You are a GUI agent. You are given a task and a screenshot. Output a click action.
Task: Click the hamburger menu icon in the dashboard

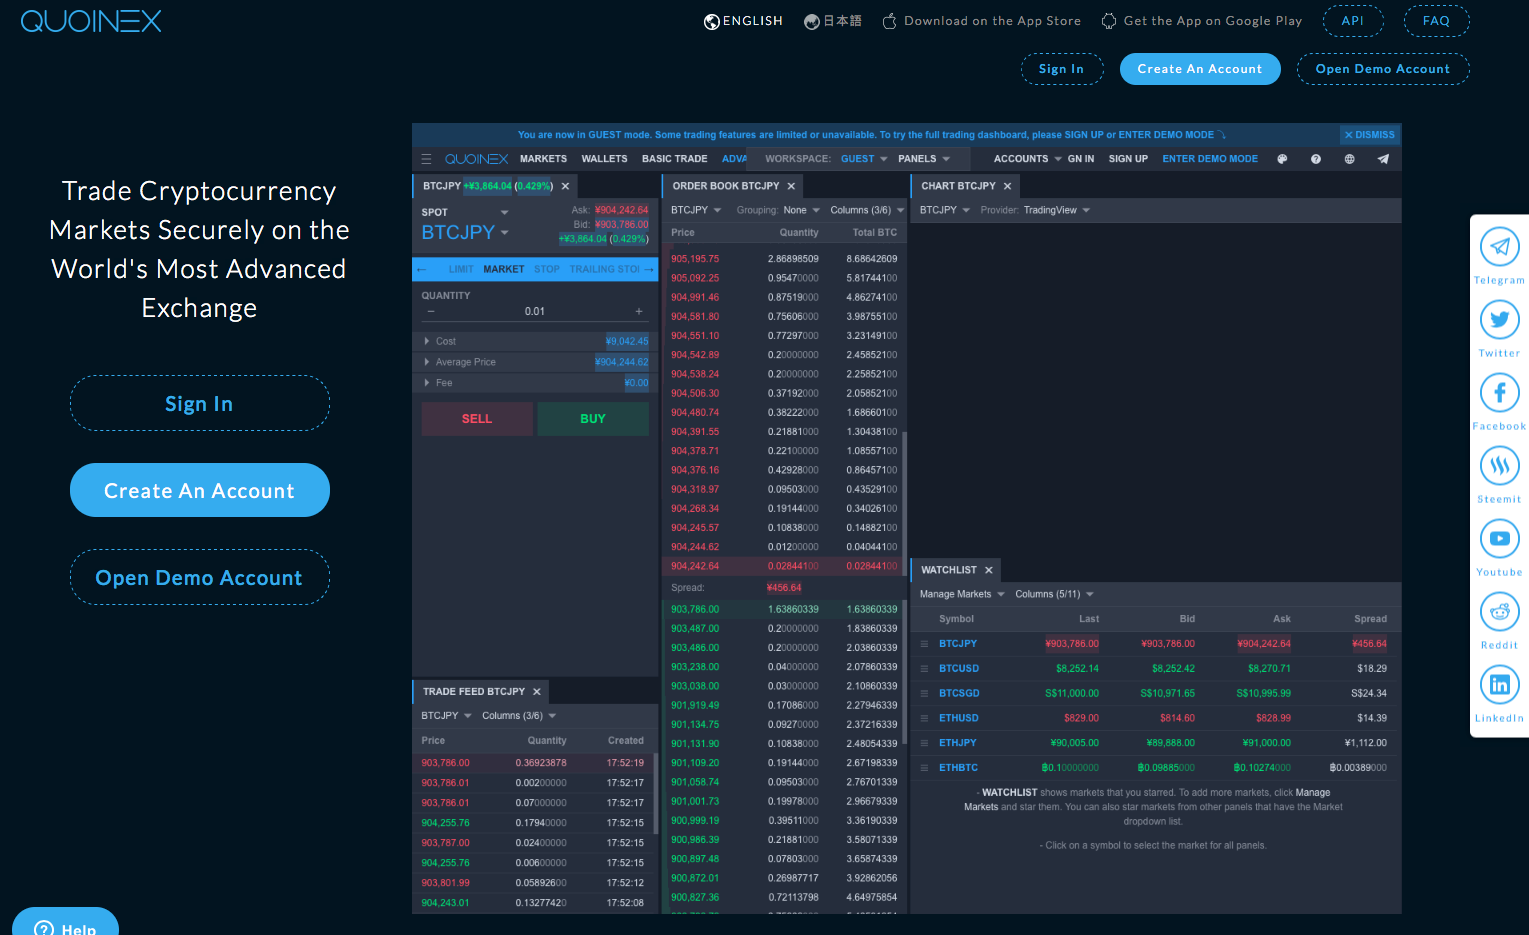click(426, 159)
